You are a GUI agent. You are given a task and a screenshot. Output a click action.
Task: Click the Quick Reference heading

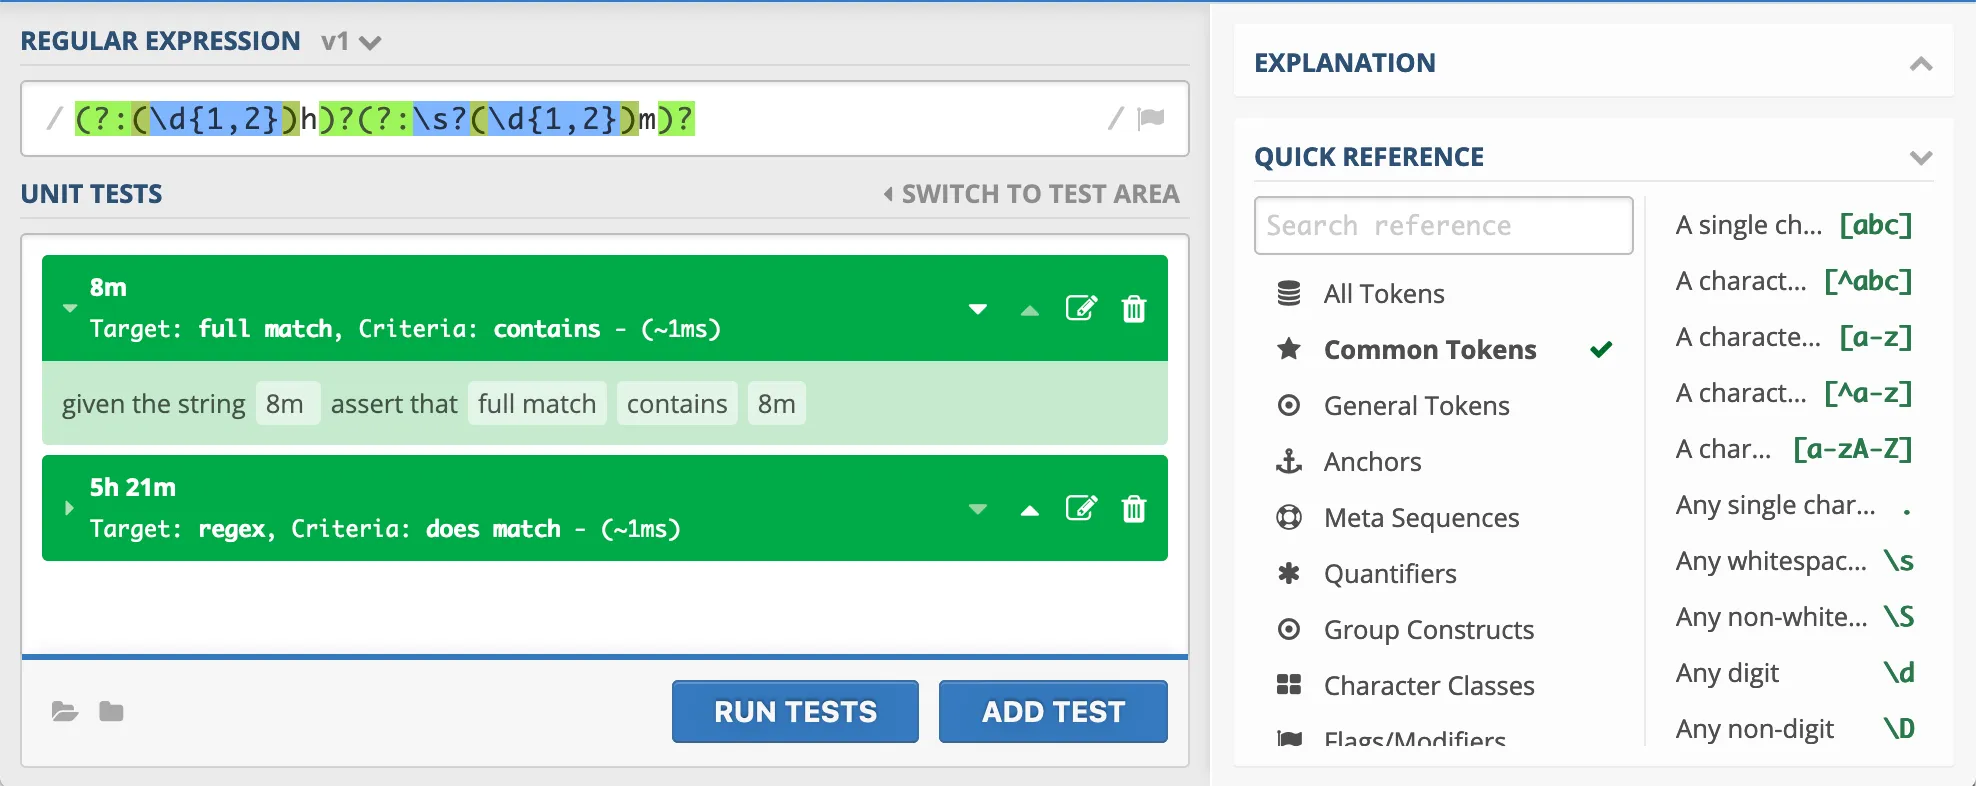click(x=1369, y=157)
